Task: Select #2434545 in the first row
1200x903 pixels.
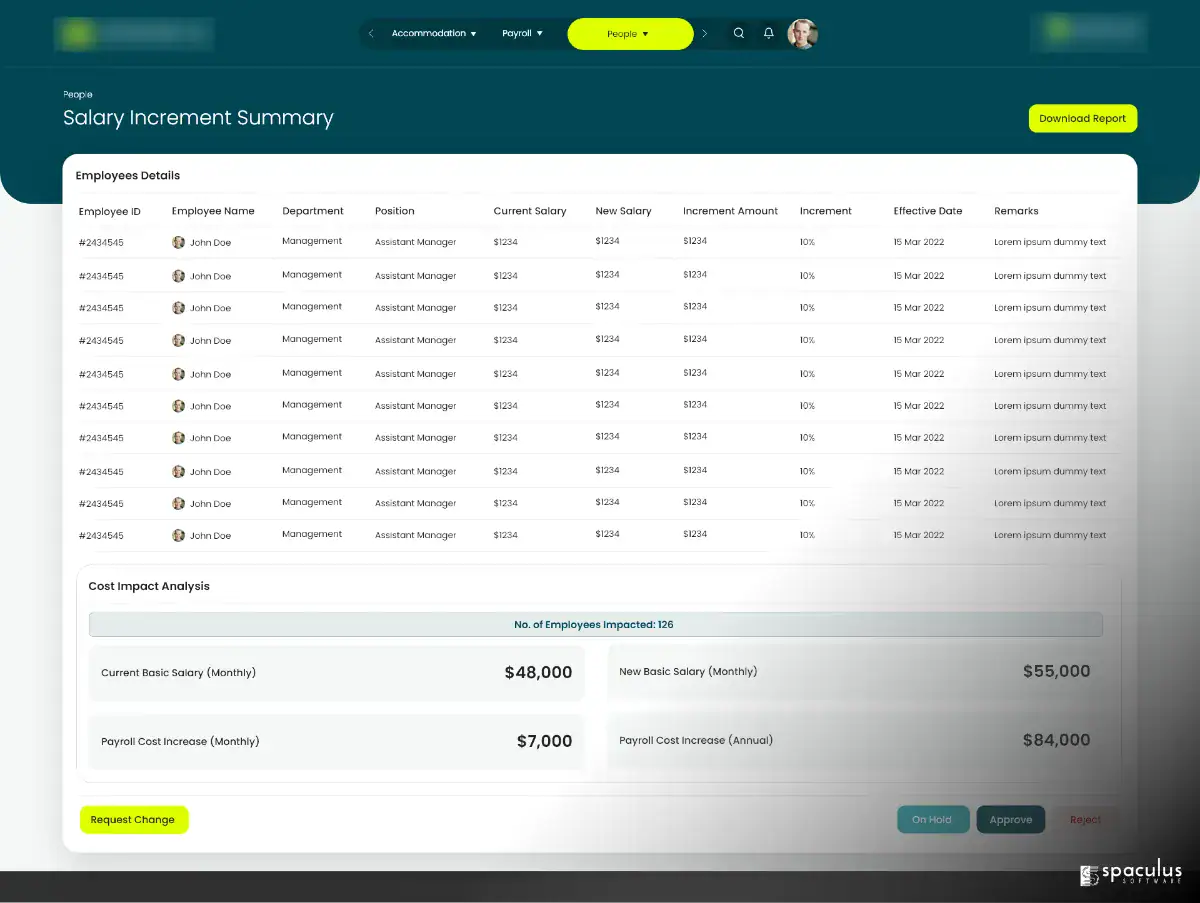Action: 101,242
